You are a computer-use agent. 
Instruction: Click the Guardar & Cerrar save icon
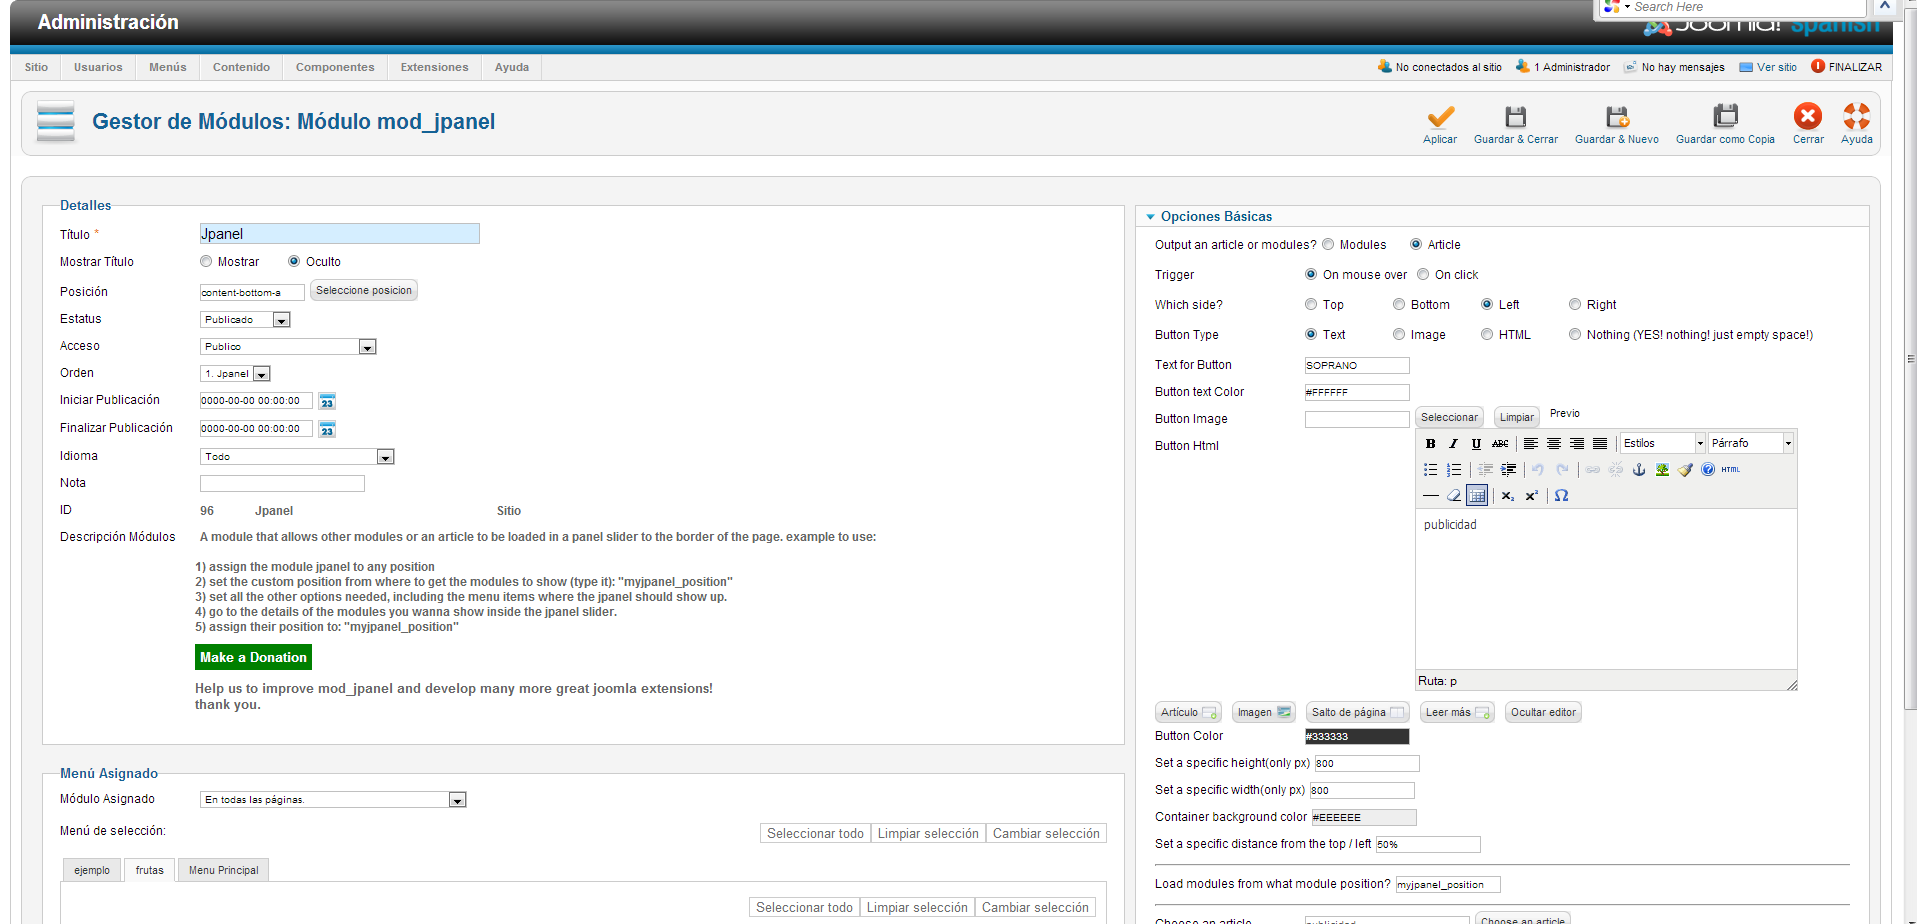(1515, 117)
